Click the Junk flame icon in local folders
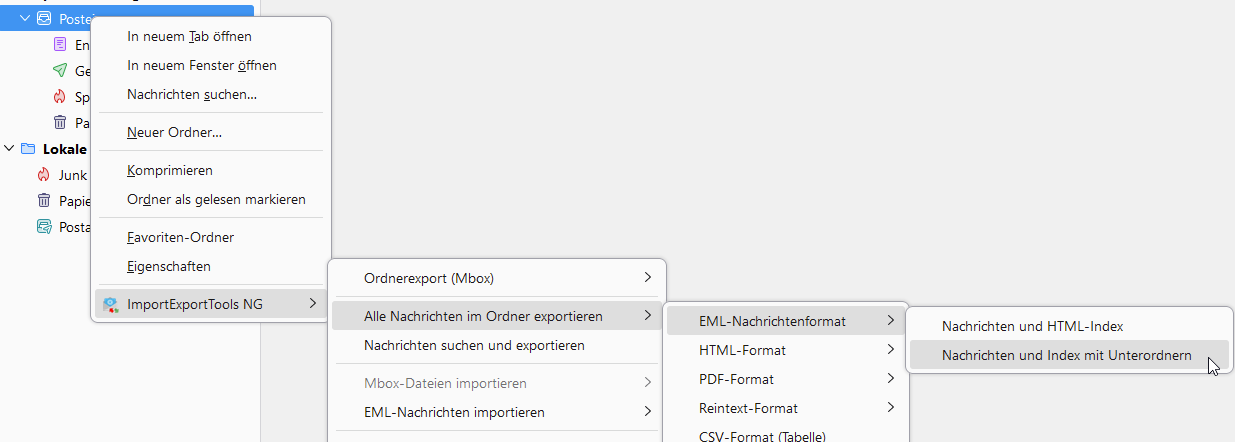This screenshot has width=1235, height=442. 44,175
